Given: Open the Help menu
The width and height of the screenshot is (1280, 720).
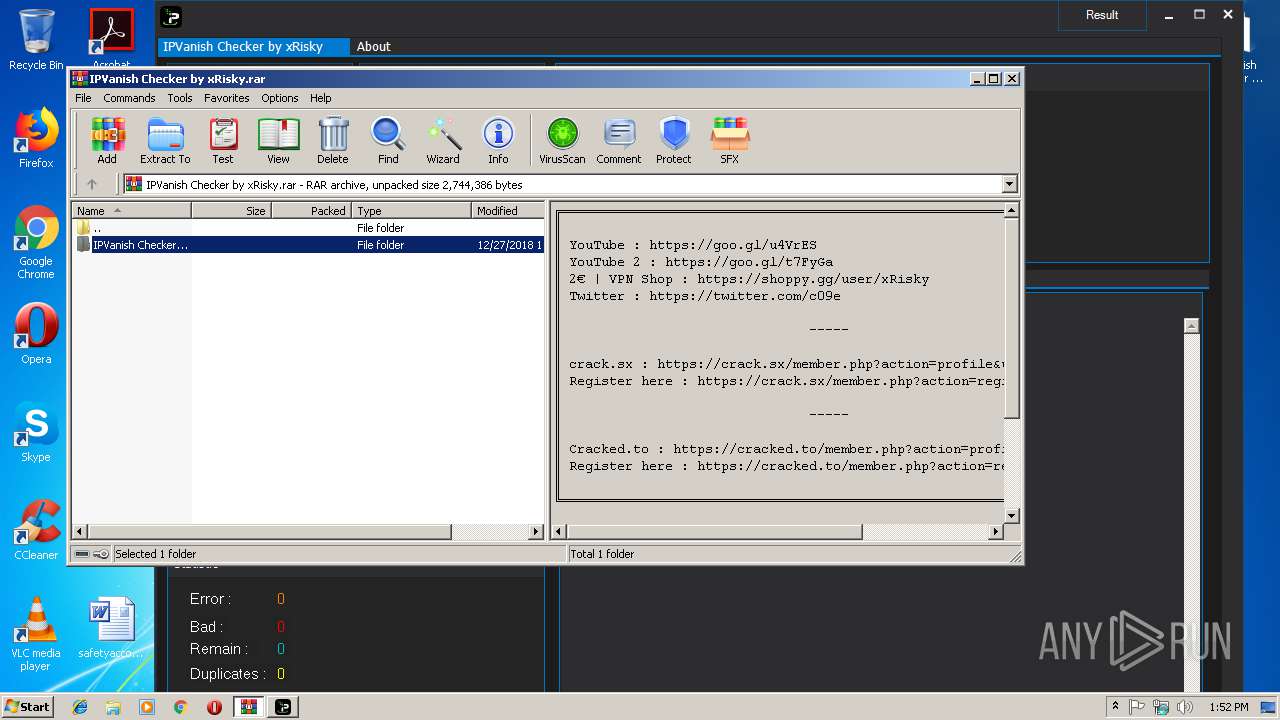Looking at the screenshot, I should [x=320, y=98].
